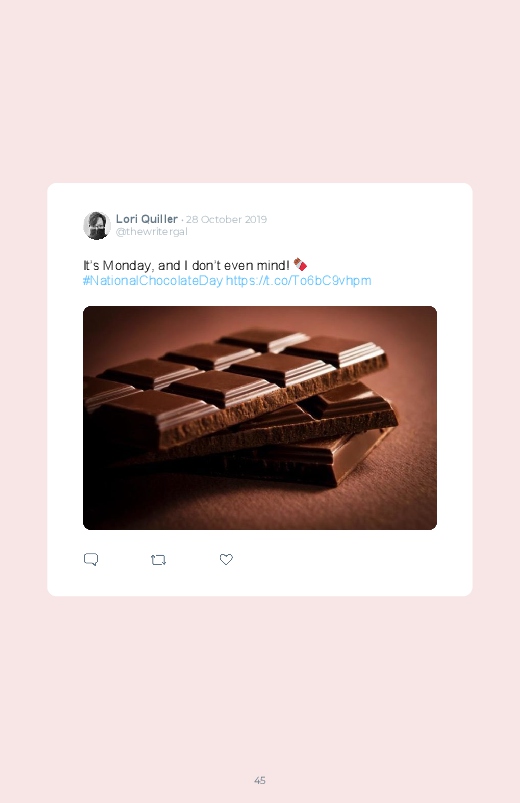Click page number 45 in the footer

coord(260,780)
